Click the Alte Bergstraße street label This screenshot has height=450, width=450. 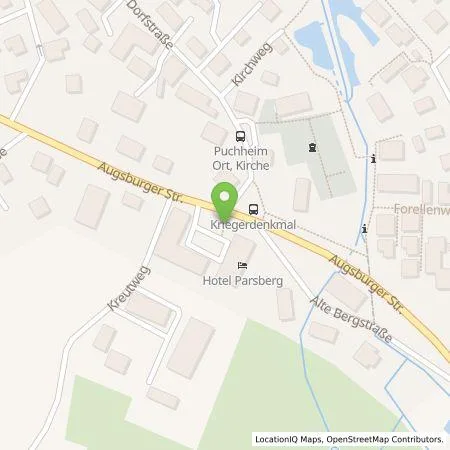(351, 320)
